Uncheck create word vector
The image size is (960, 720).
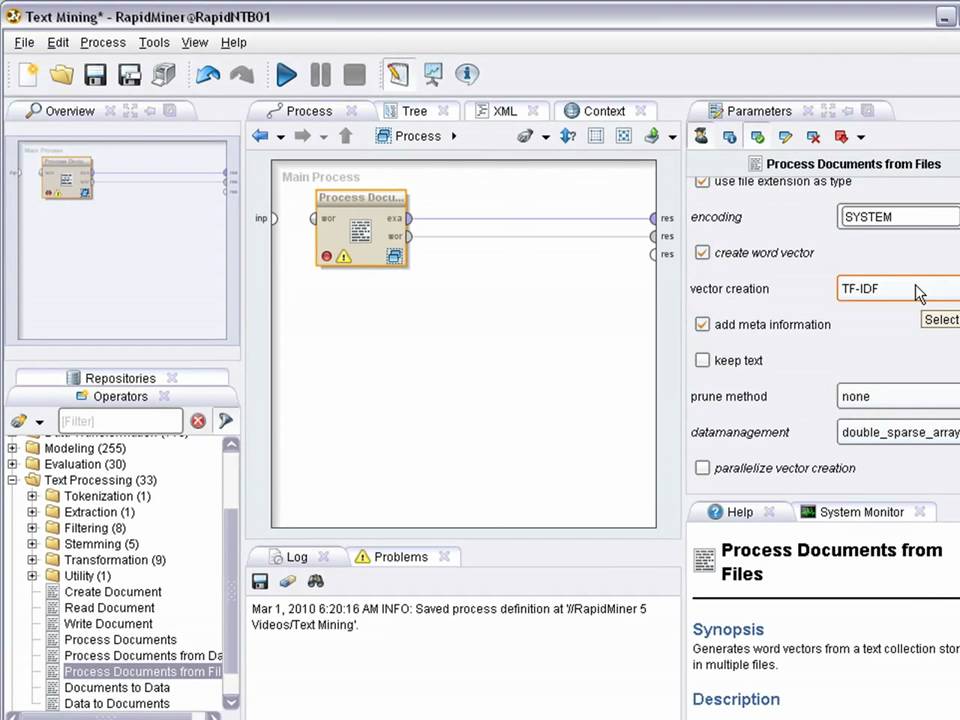[x=702, y=252]
